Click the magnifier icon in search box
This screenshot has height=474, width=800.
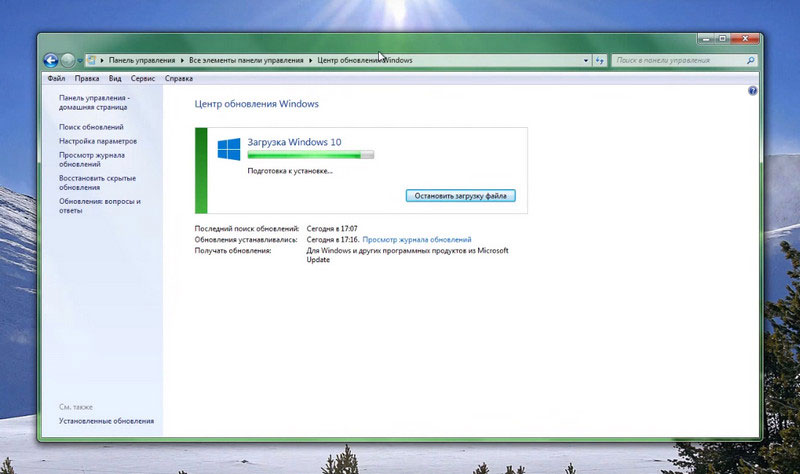(751, 60)
